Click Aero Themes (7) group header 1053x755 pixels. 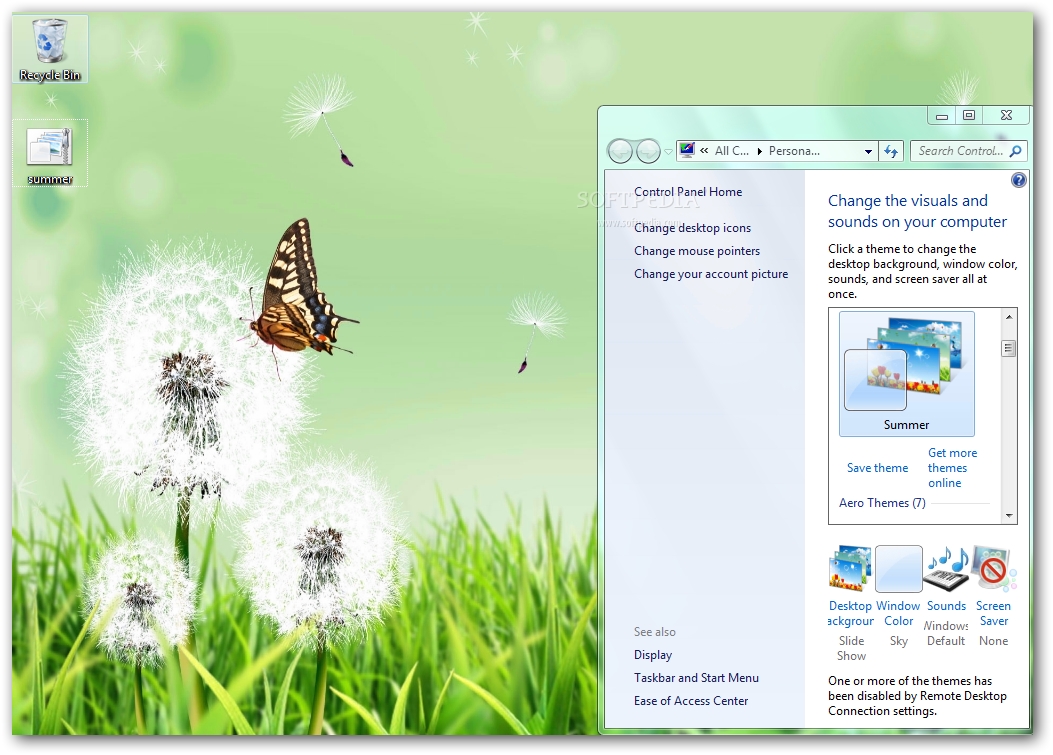[882, 502]
